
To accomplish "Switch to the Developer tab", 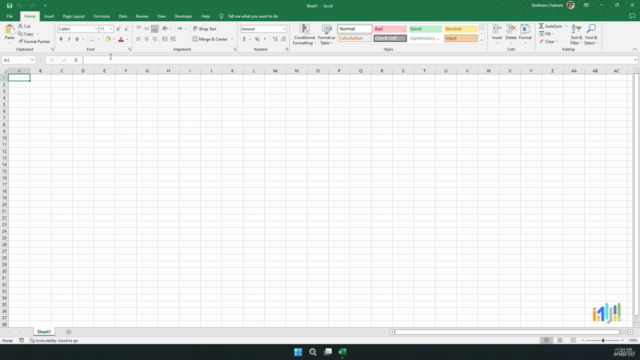I will coord(183,16).
